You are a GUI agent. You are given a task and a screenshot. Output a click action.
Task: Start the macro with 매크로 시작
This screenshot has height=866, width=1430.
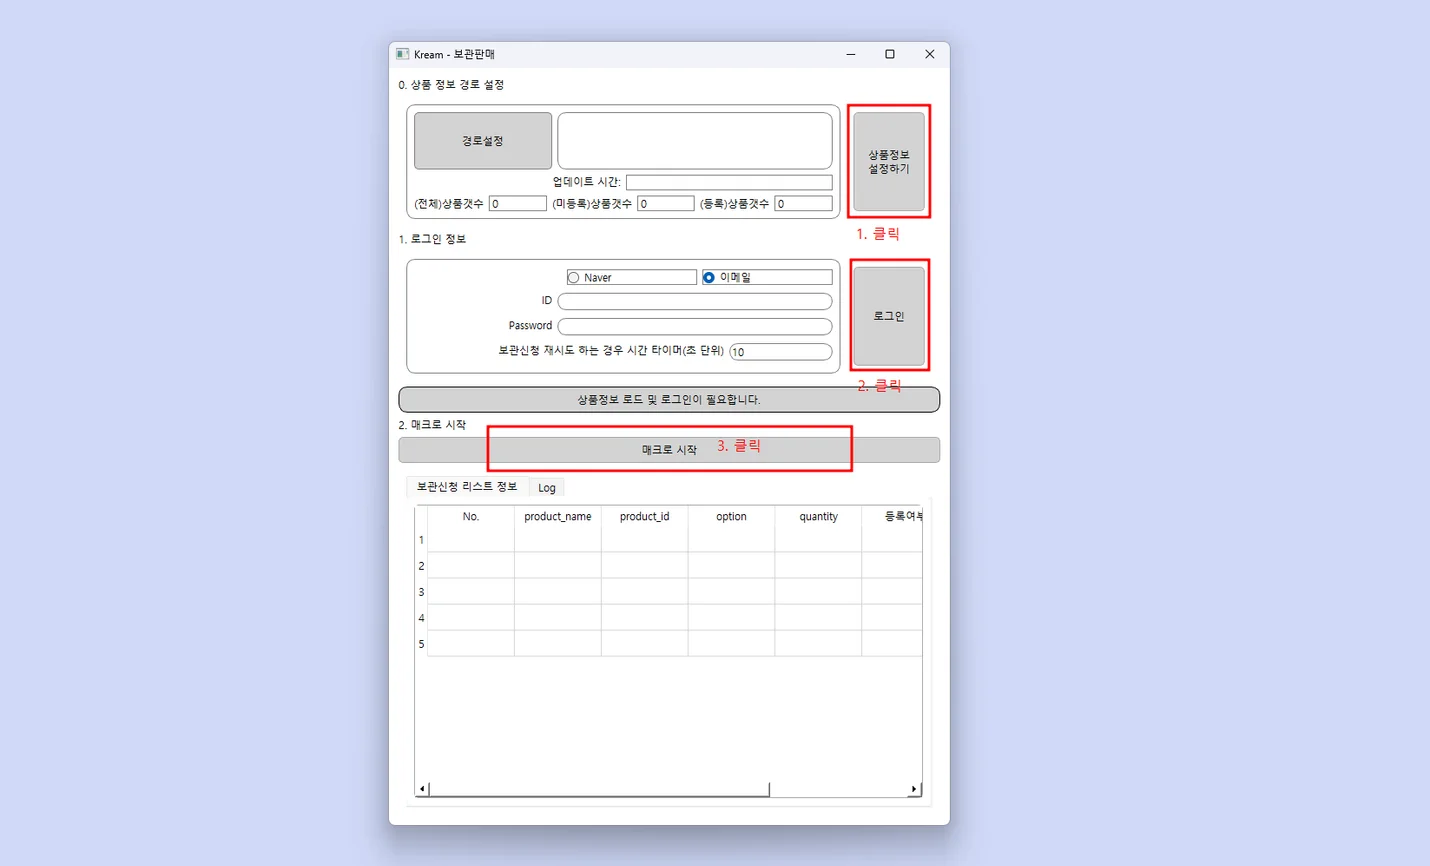(x=669, y=450)
